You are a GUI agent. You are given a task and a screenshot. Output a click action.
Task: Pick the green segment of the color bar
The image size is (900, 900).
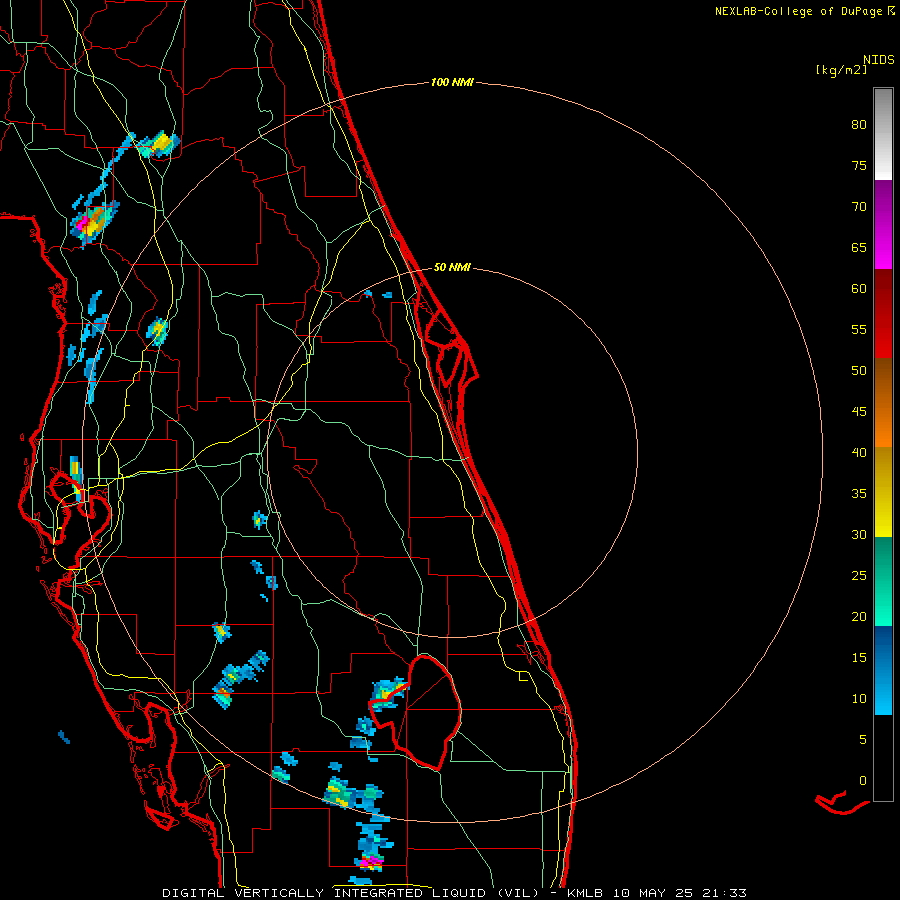click(x=883, y=581)
